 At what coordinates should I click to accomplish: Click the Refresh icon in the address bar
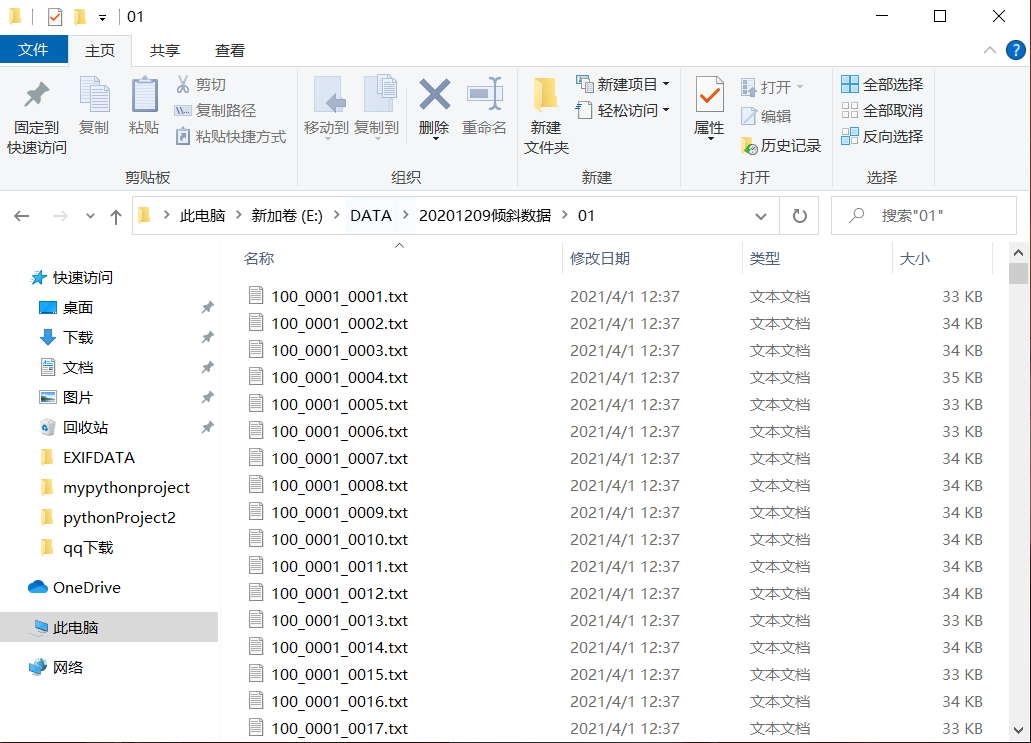(x=799, y=215)
